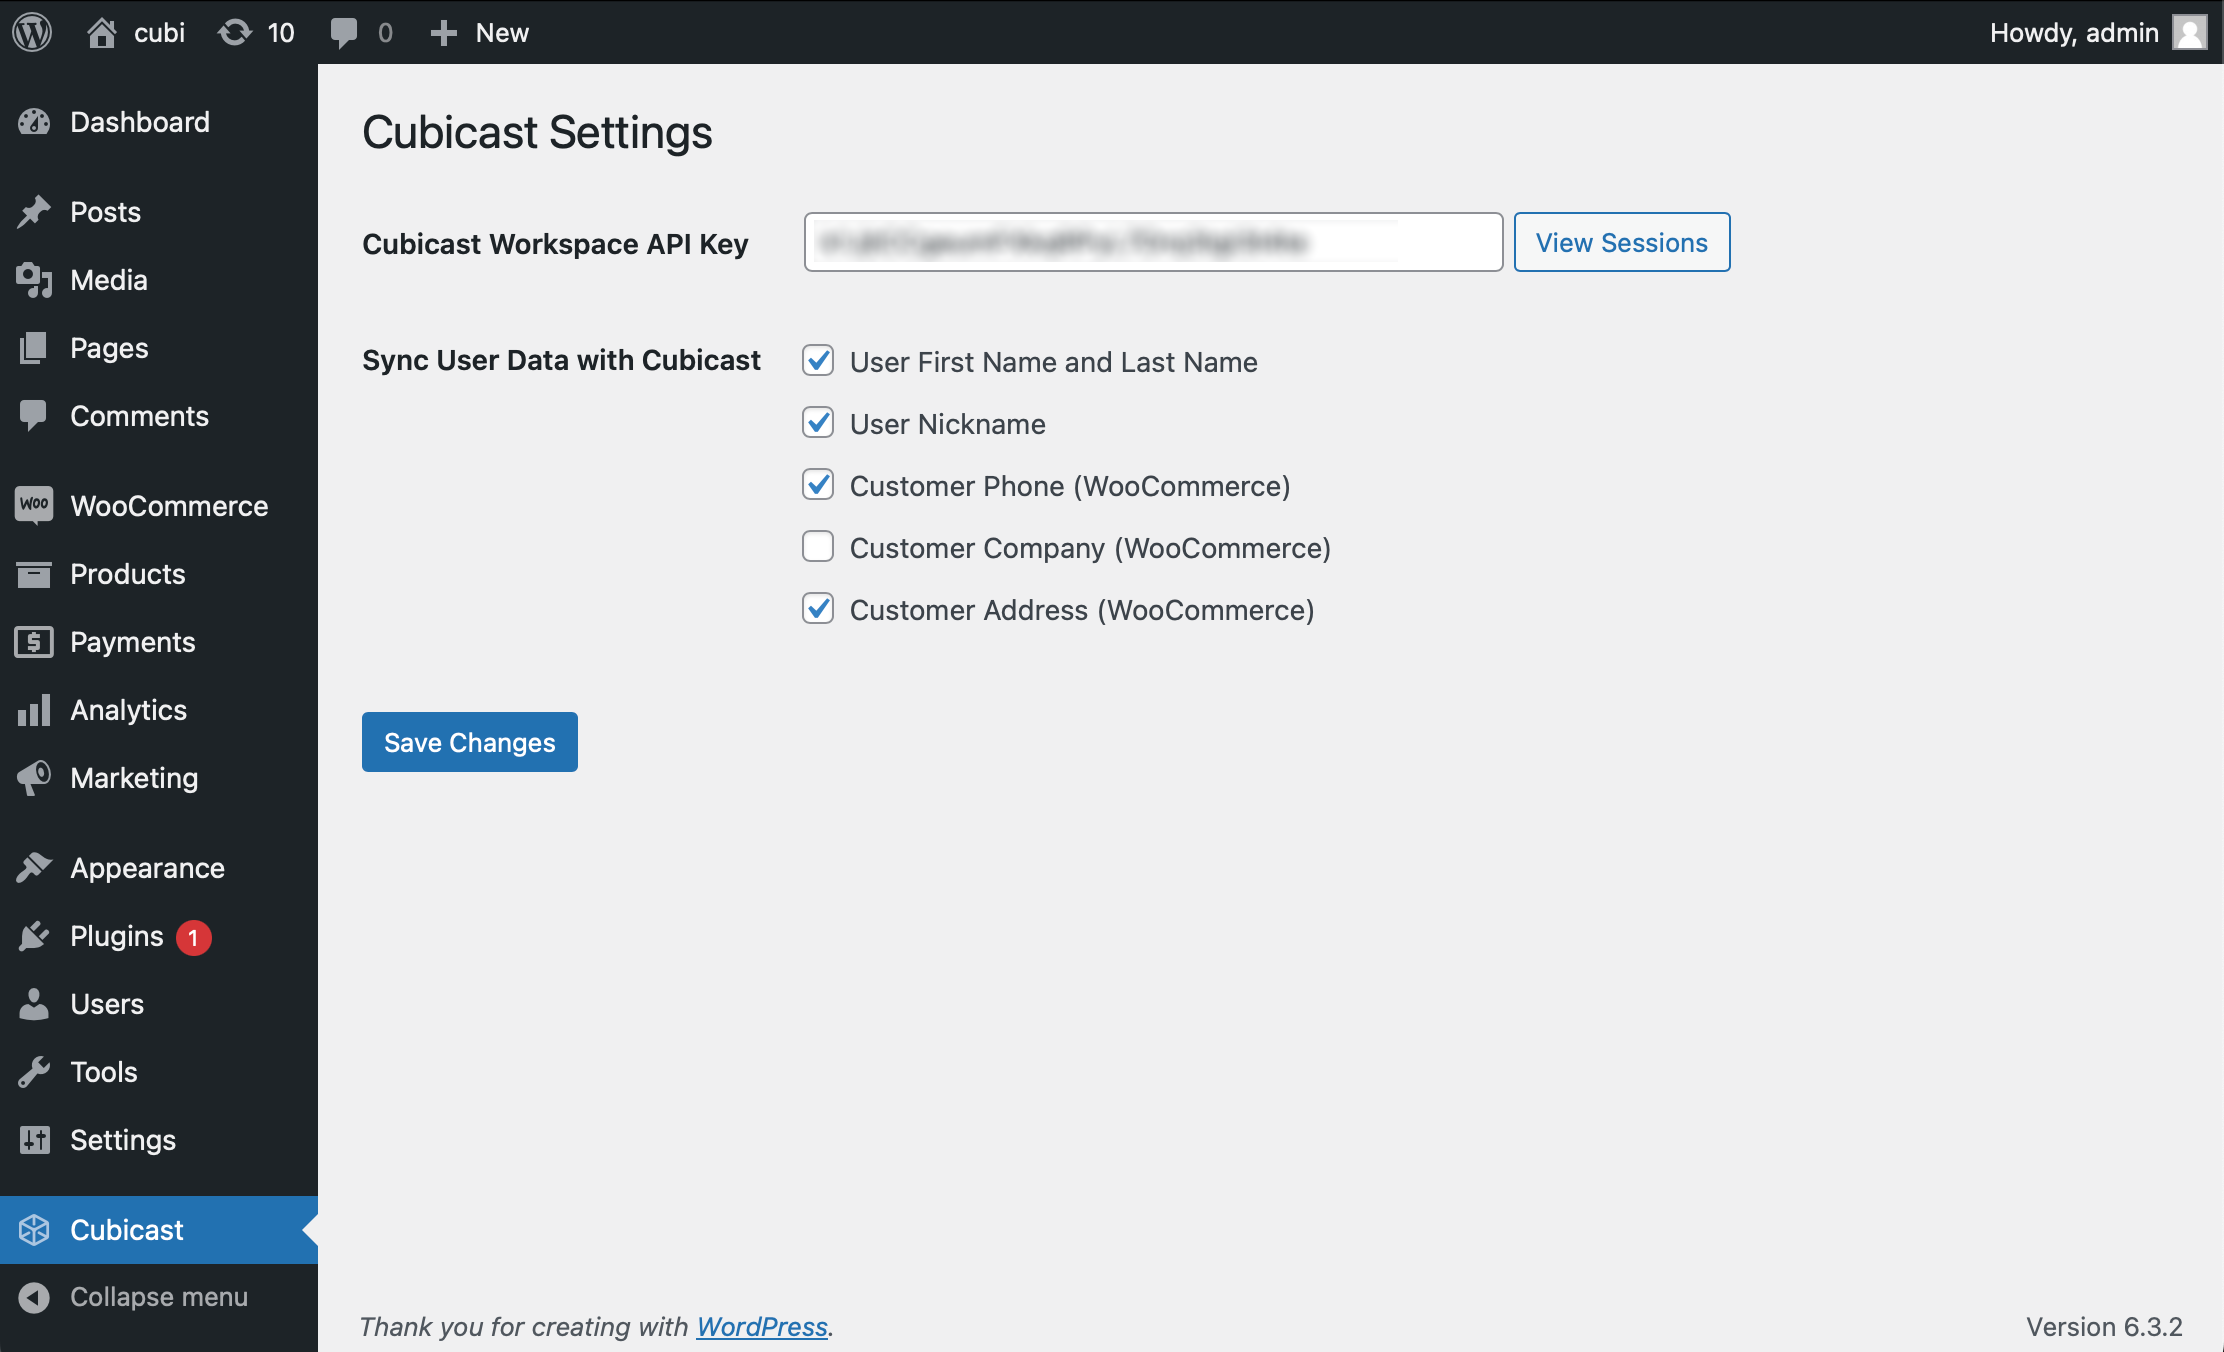Click the Customer Company (WooCommerce) label
This screenshot has width=2224, height=1352.
(1090, 548)
